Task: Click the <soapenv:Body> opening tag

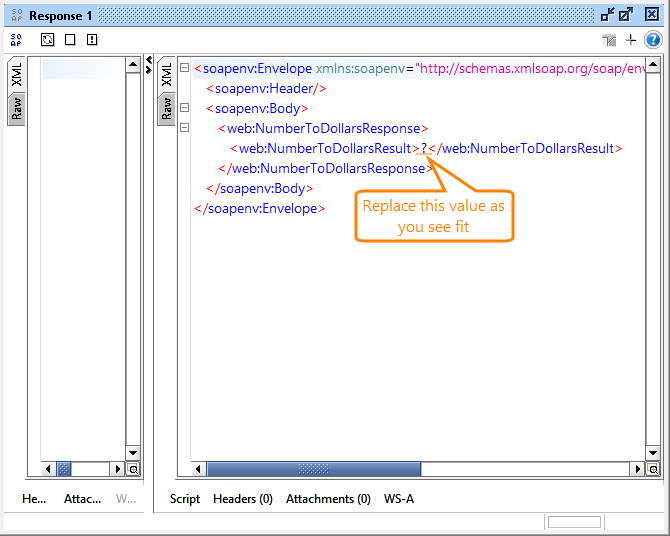Action: tap(257, 109)
